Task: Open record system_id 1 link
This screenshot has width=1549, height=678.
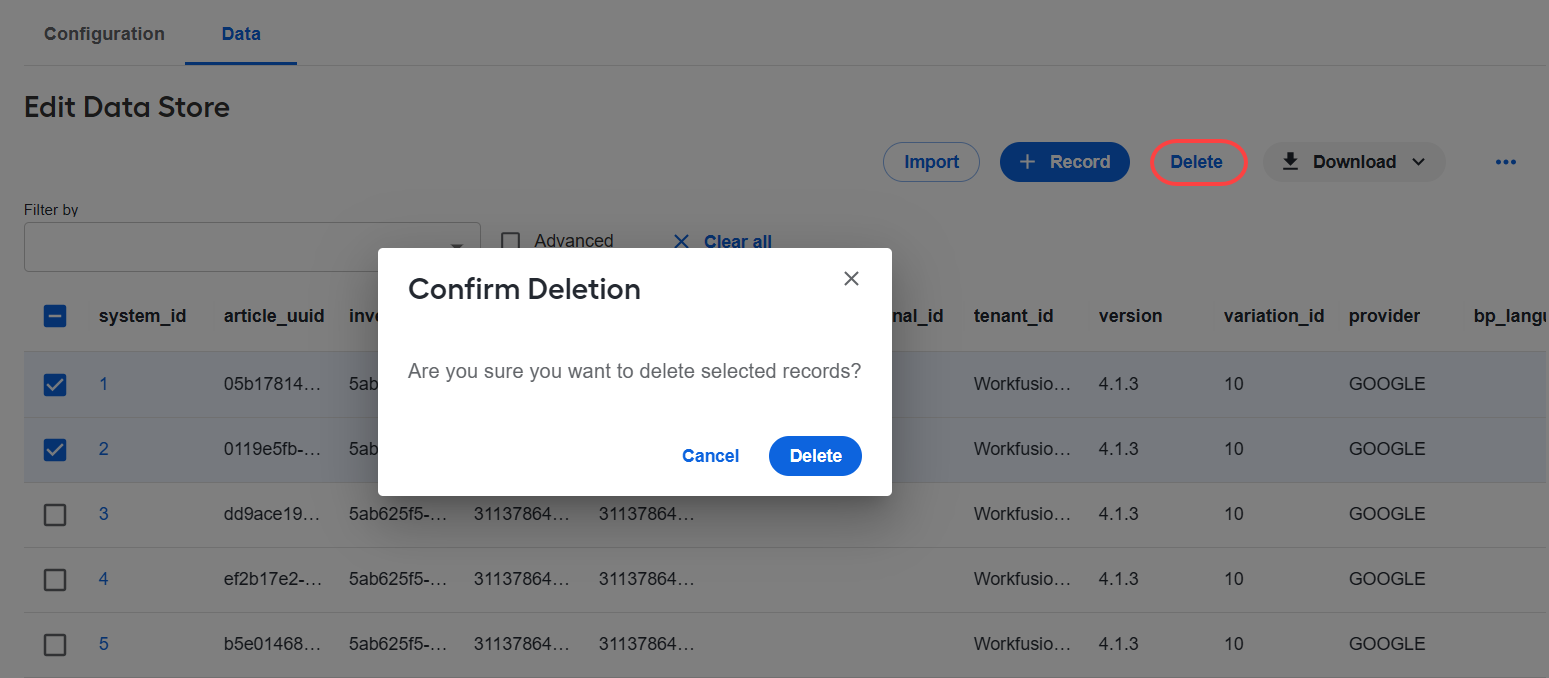Action: point(103,384)
